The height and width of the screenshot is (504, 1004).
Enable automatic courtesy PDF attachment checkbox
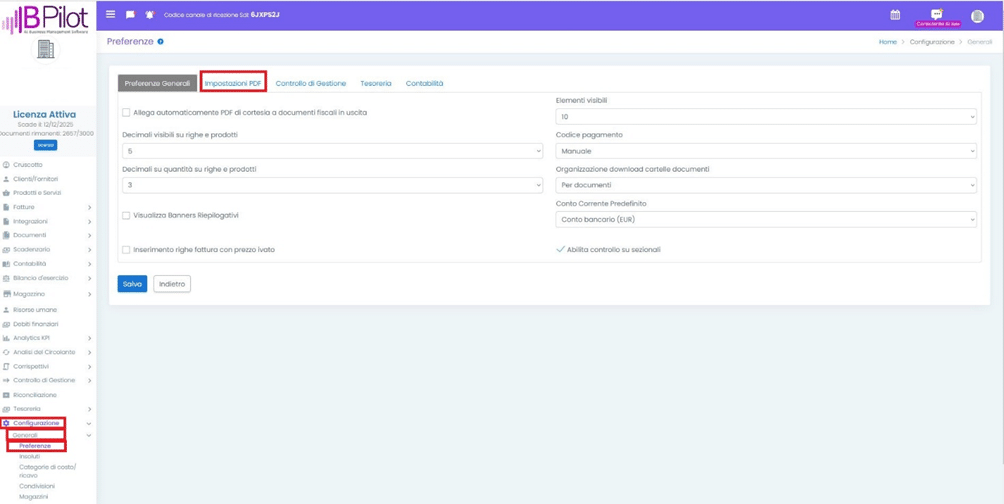(126, 113)
